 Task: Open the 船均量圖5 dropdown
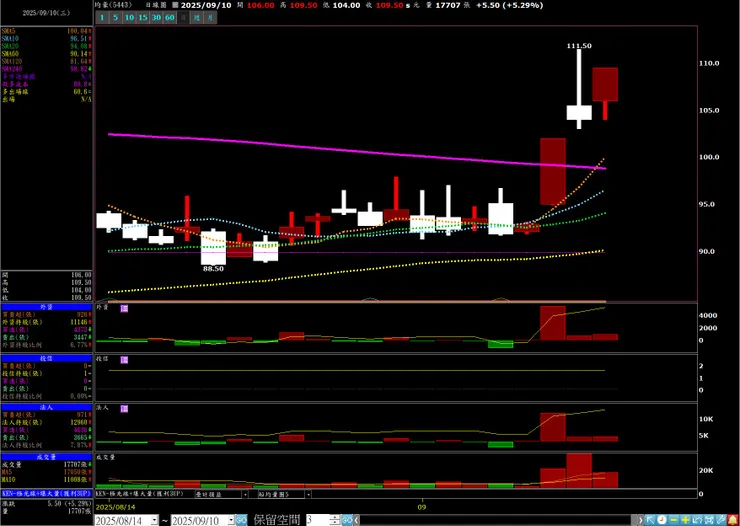tap(308, 494)
